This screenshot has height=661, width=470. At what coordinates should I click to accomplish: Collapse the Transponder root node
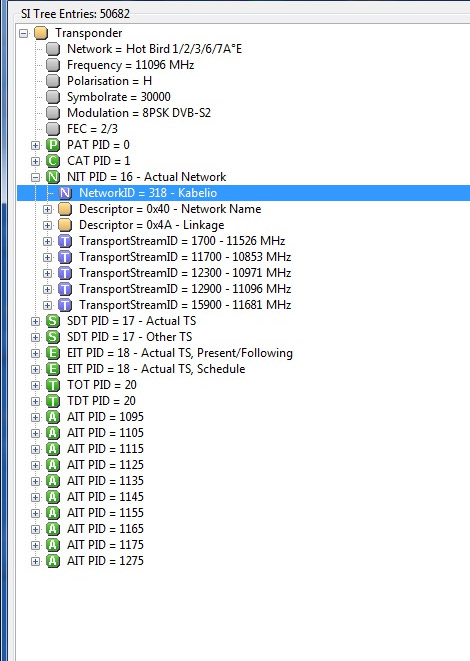click(24, 33)
